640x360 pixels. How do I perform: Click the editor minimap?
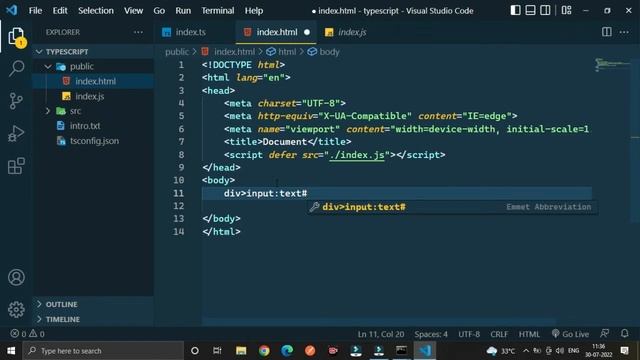(611, 65)
